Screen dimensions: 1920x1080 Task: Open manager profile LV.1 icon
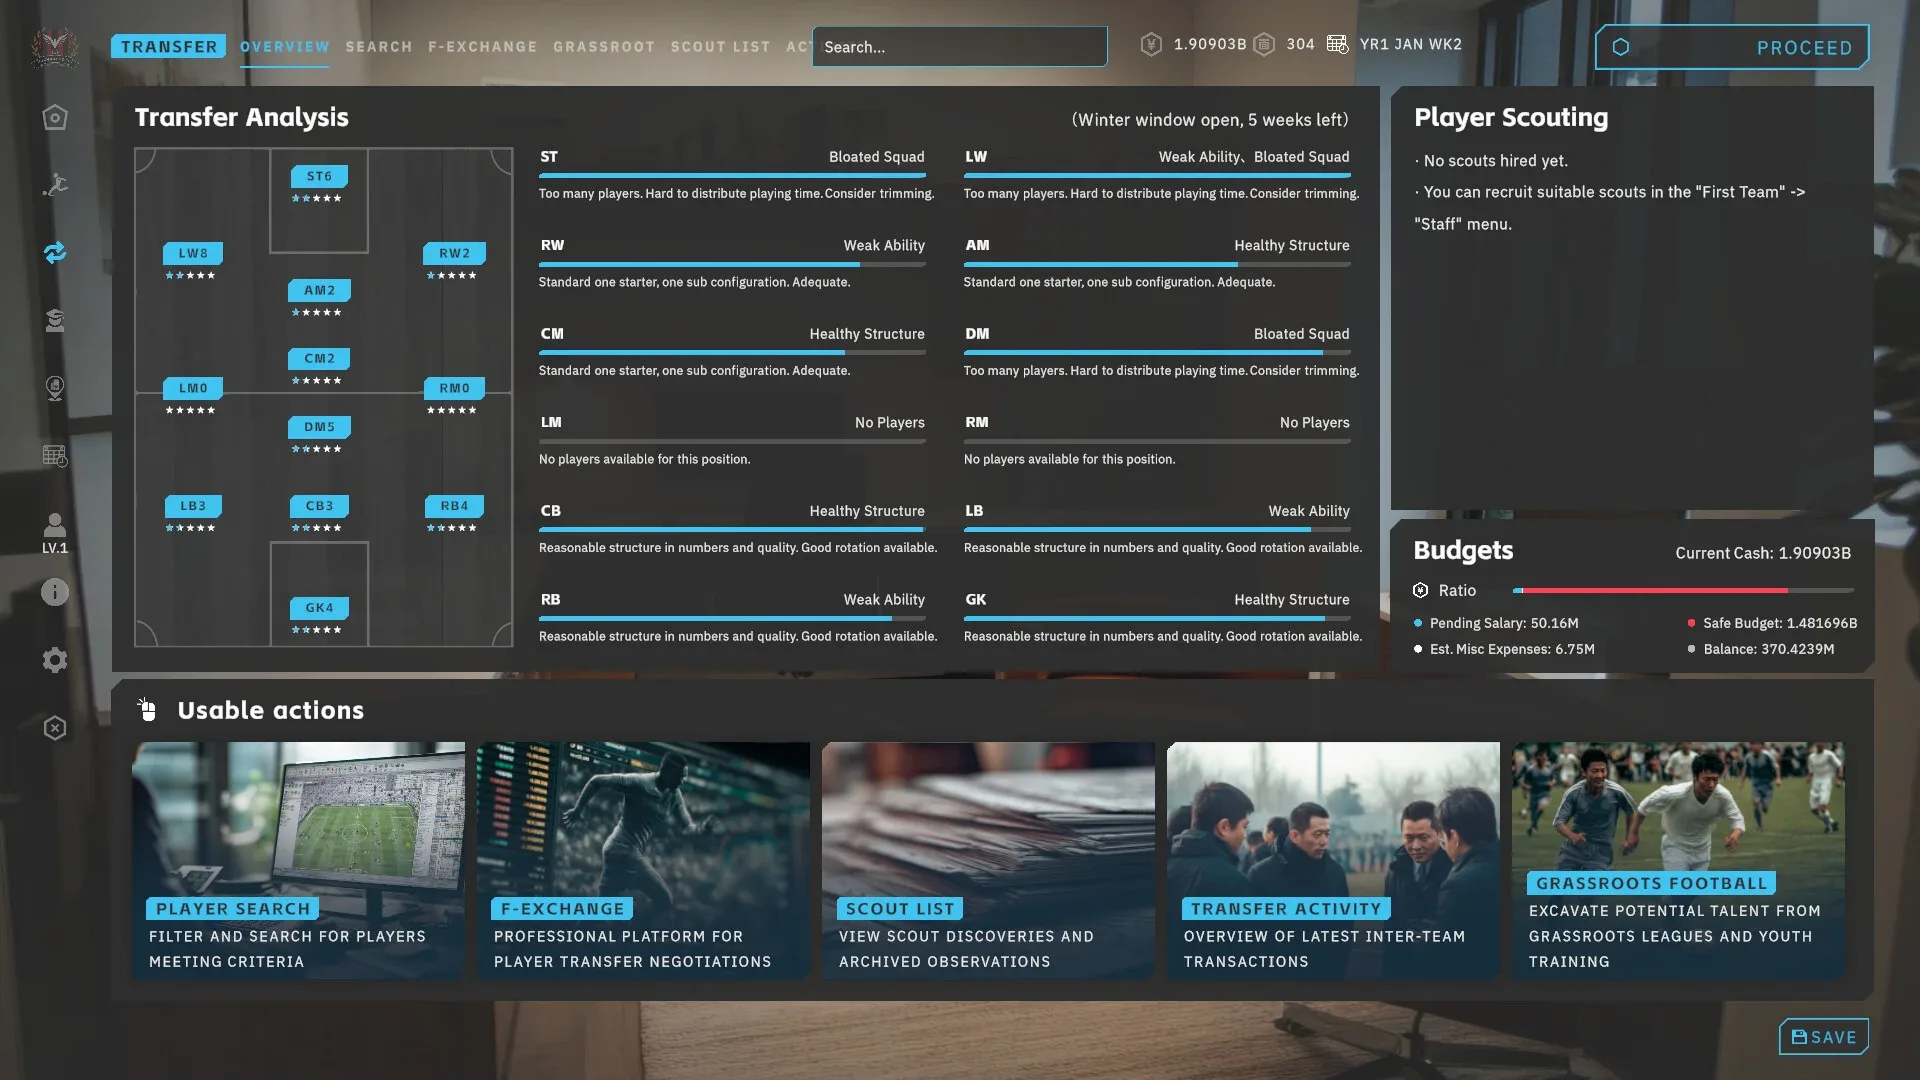(x=55, y=532)
